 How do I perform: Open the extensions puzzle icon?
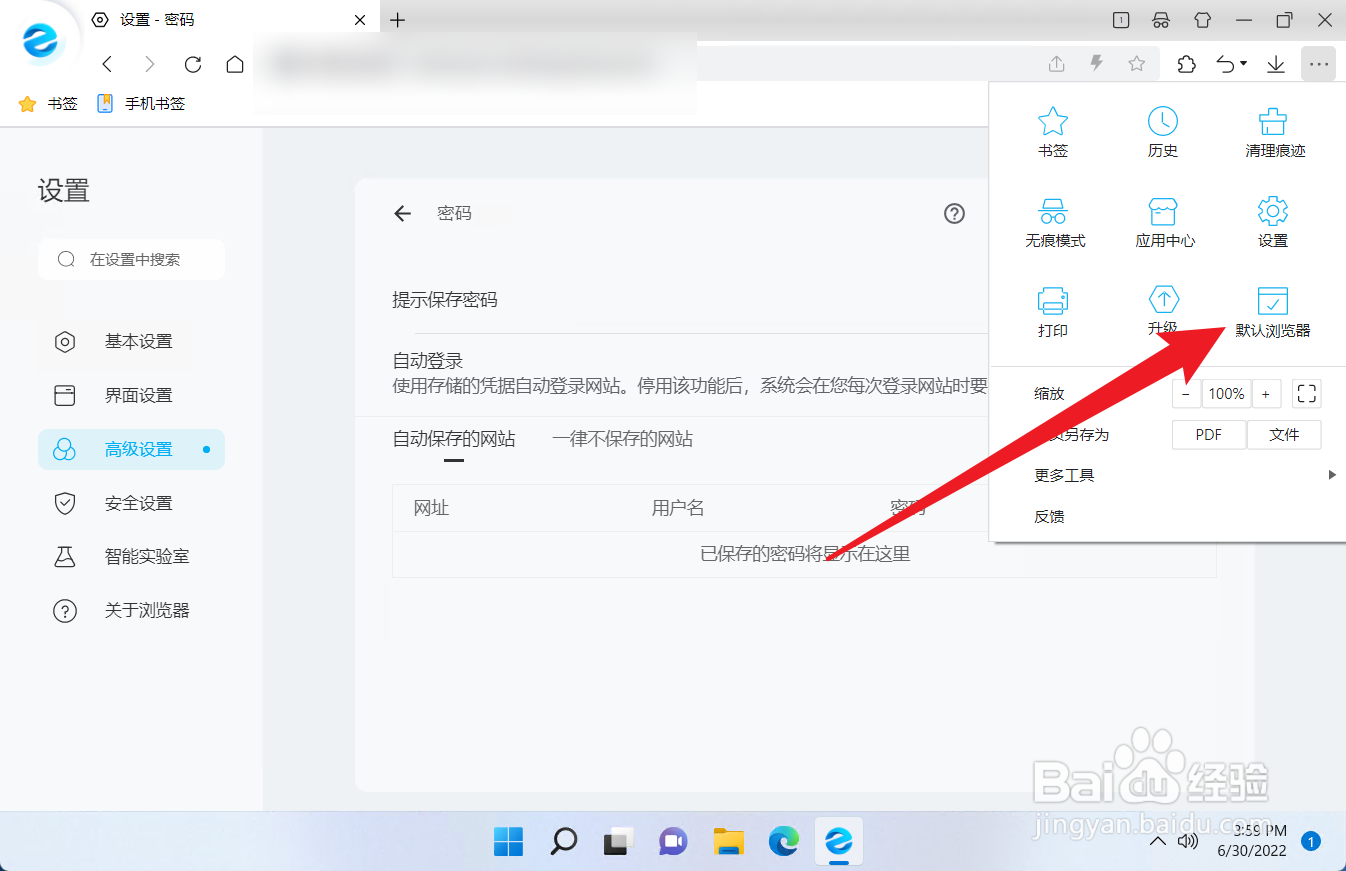pyautogui.click(x=1186, y=64)
